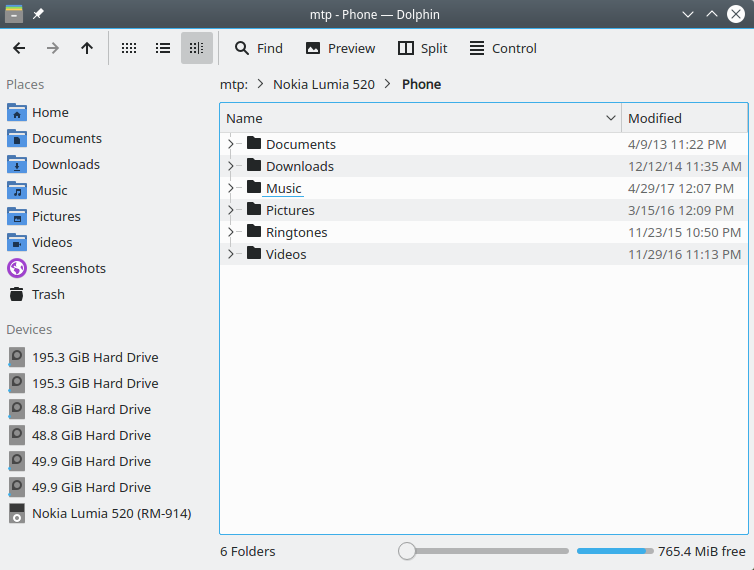
Task: Expand the Ringtones folder tree arrow
Action: pyautogui.click(x=230, y=232)
